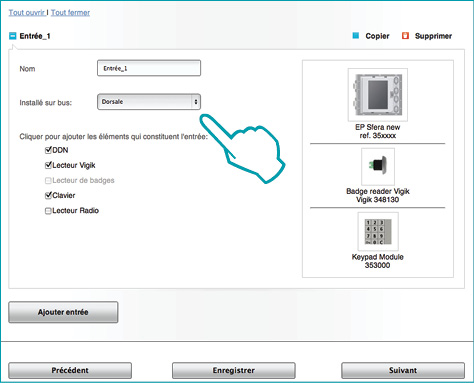Click the Ajouter entrée button
This screenshot has width=474, height=383.
(x=63, y=312)
